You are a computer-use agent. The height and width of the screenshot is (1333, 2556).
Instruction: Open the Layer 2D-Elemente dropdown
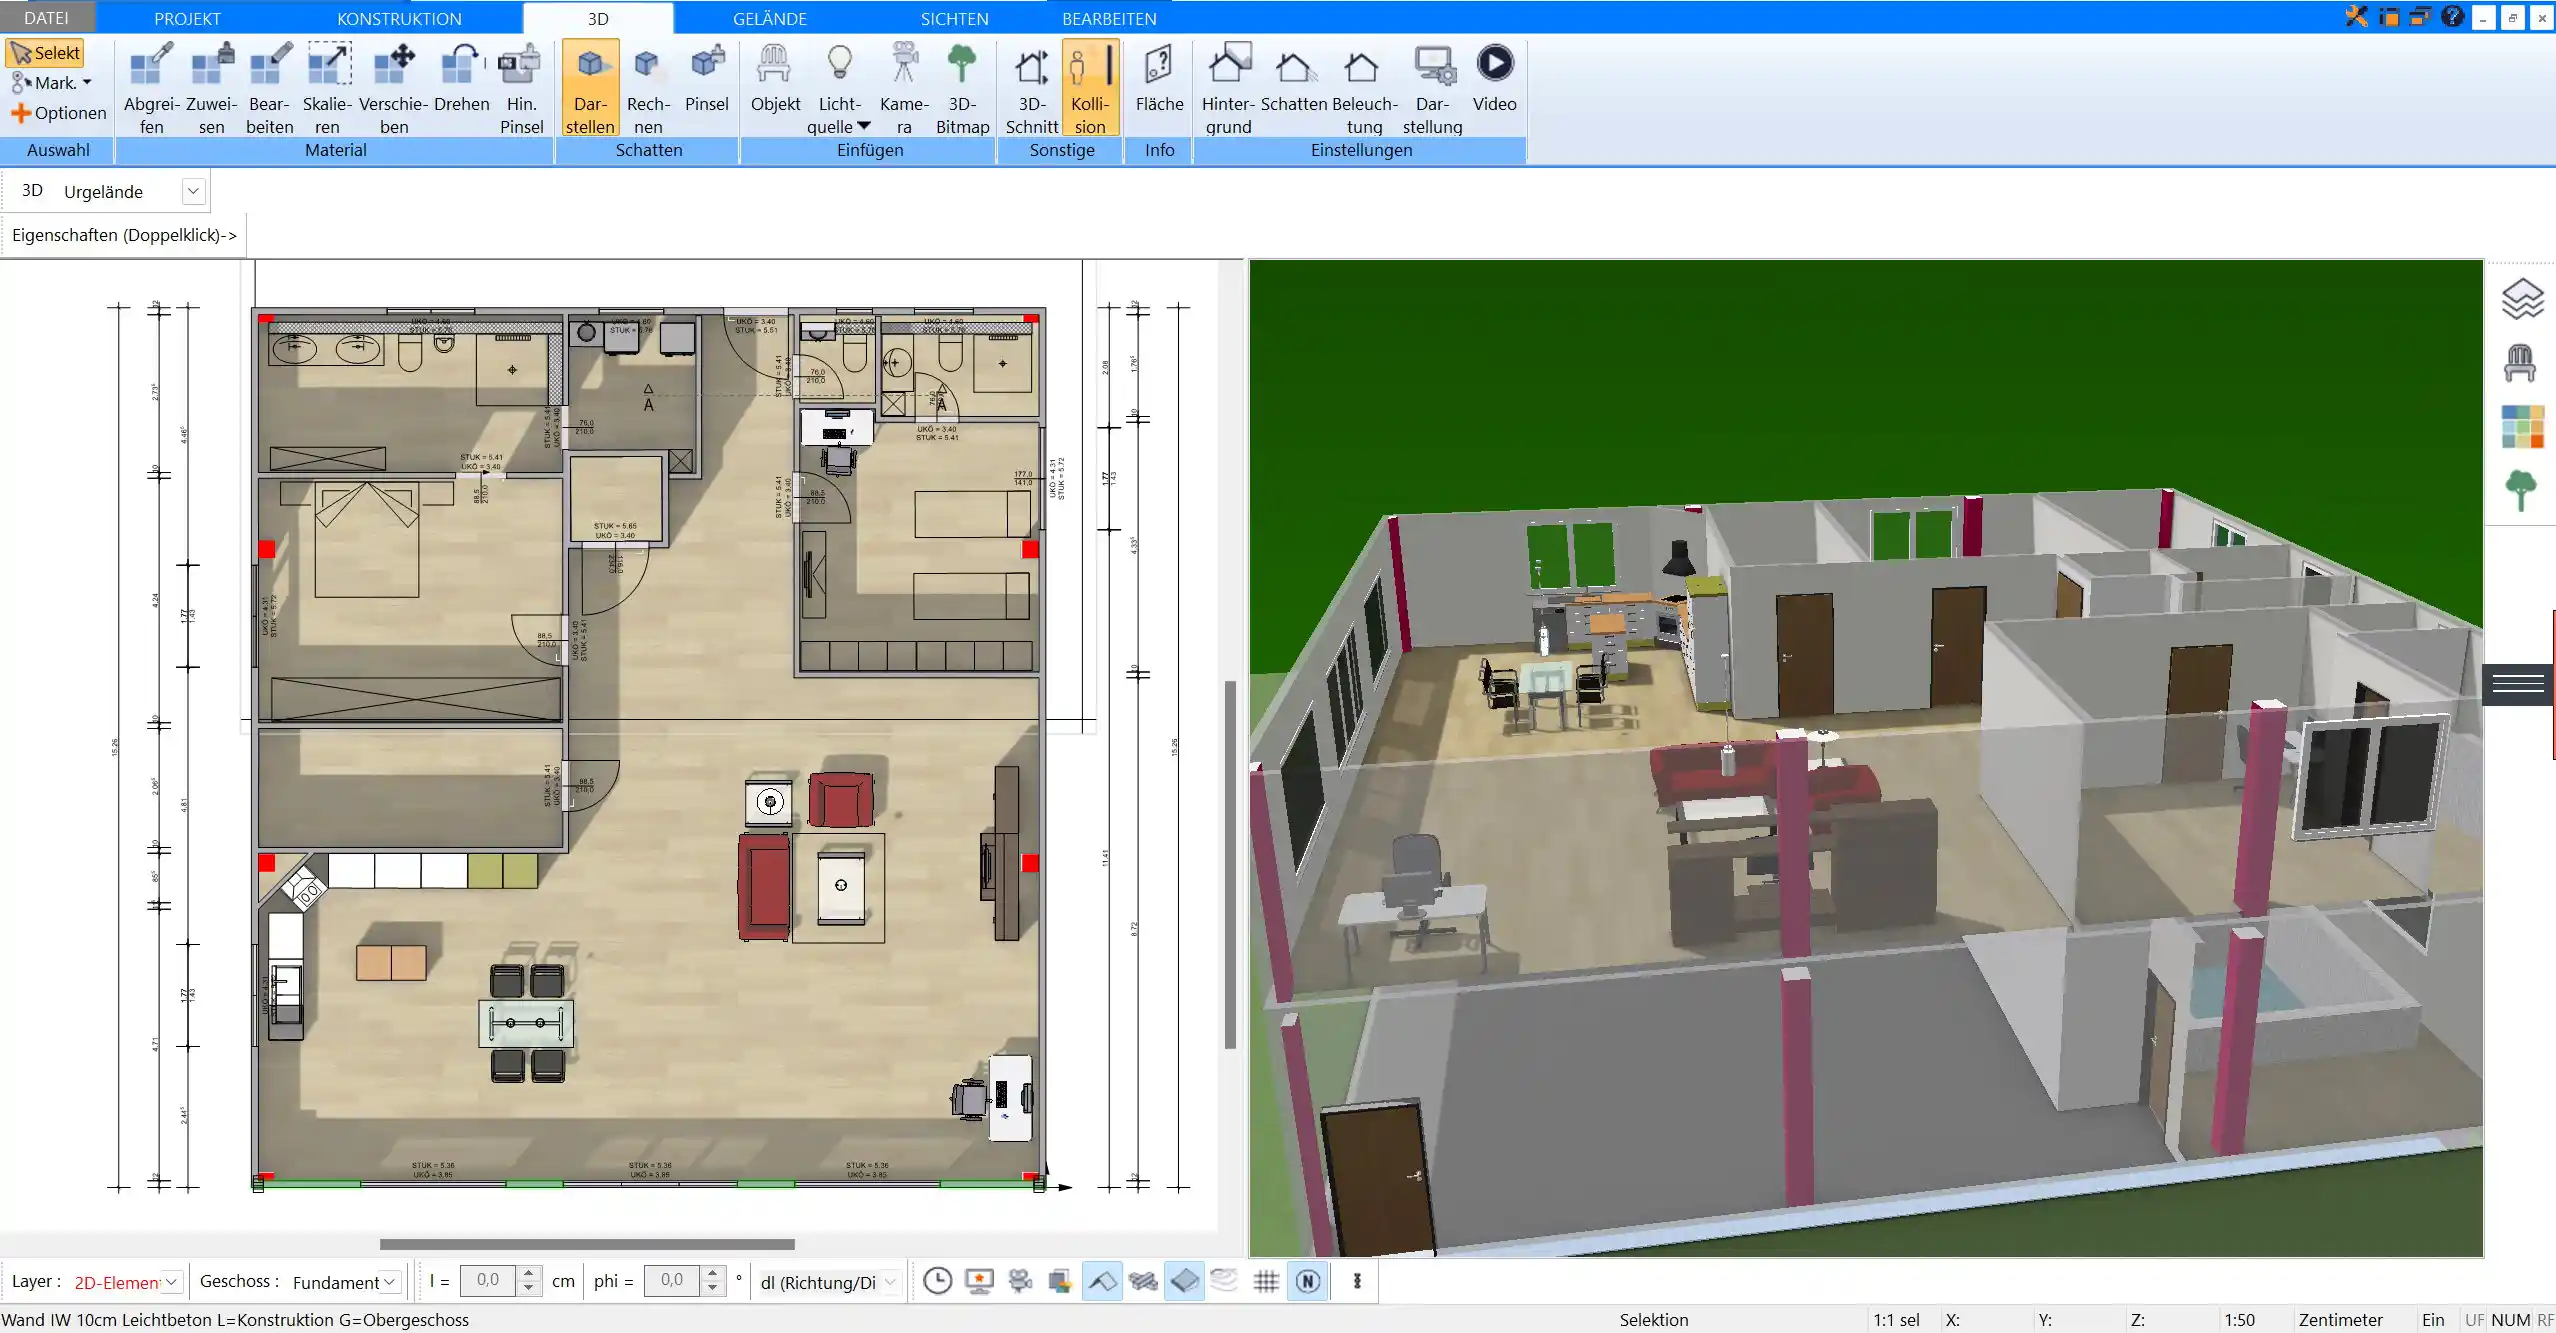(171, 1282)
